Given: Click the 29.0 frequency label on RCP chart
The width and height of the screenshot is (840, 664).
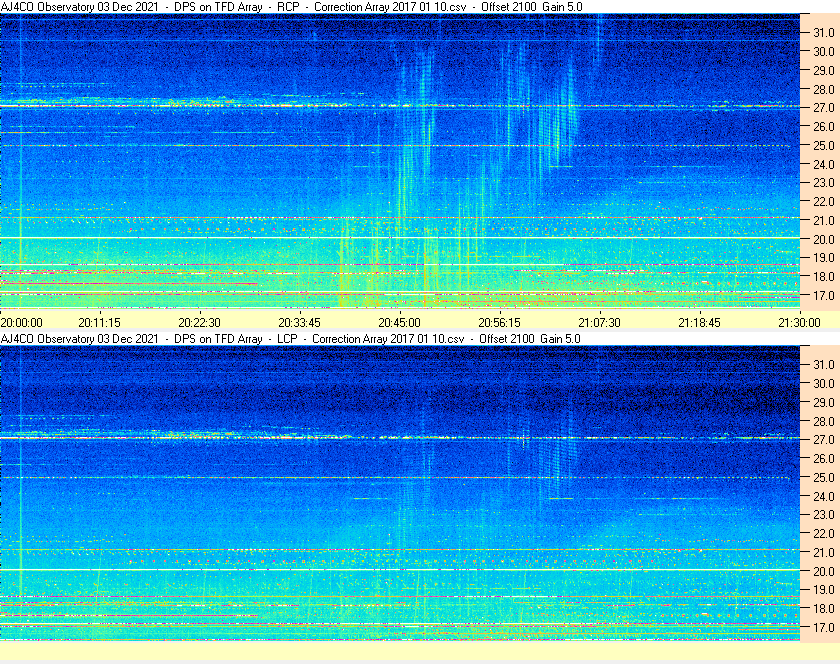Looking at the screenshot, I should pyautogui.click(x=824, y=71).
